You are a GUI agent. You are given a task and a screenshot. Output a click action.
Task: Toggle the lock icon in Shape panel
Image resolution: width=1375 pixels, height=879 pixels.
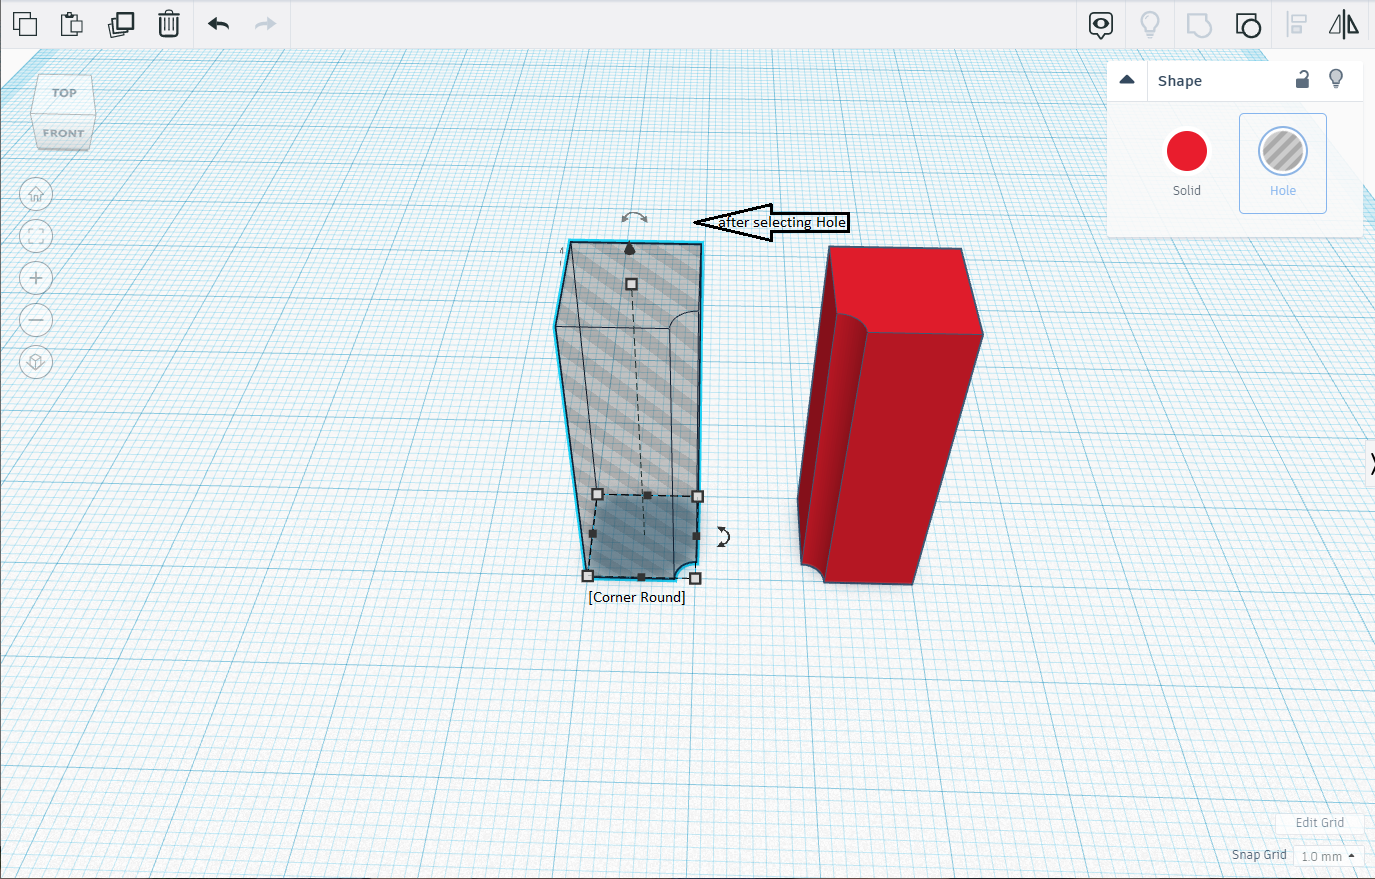coord(1302,79)
